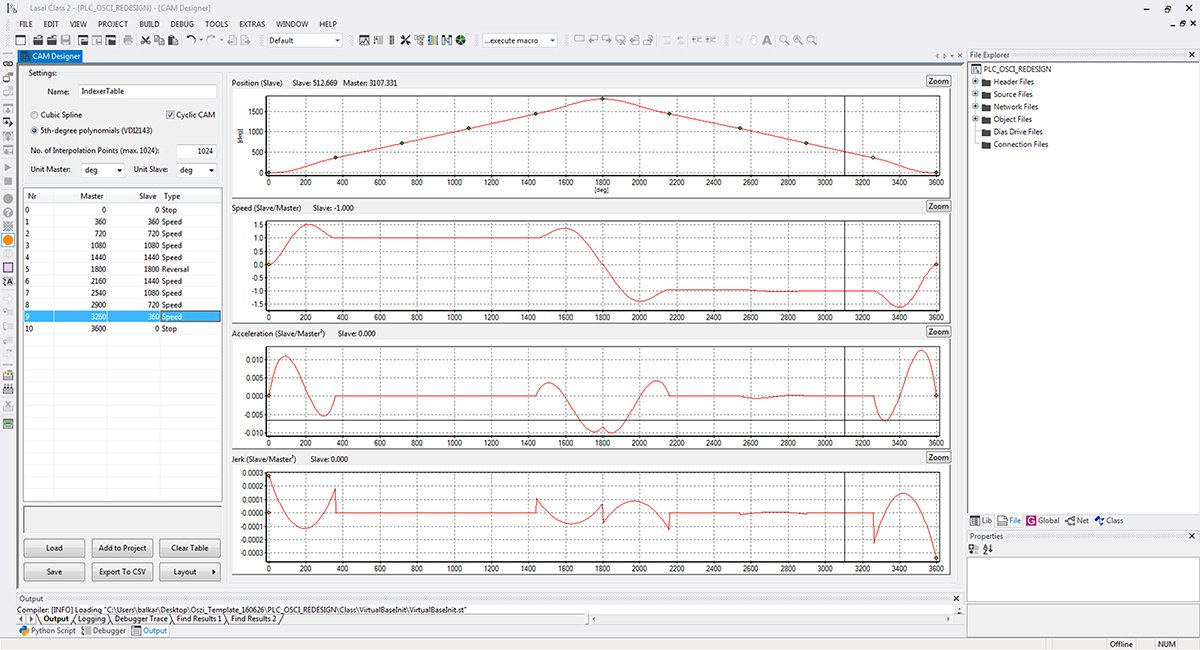Click the Zoom button of Position graph
The height and width of the screenshot is (650, 1200).
(938, 81)
